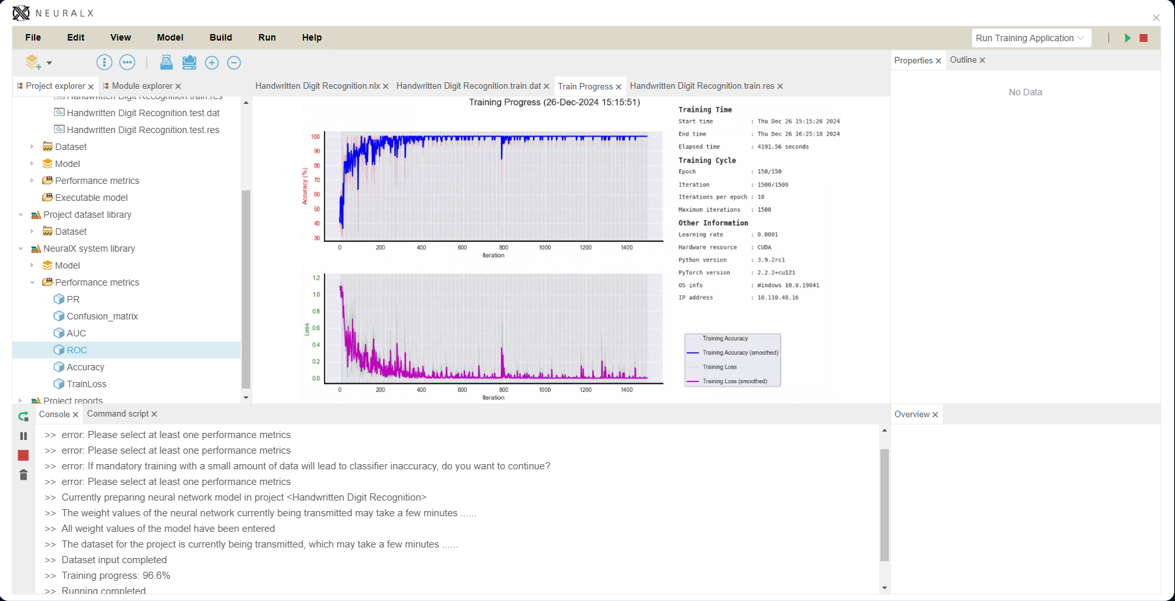Switch to the Command script tab

click(x=117, y=414)
